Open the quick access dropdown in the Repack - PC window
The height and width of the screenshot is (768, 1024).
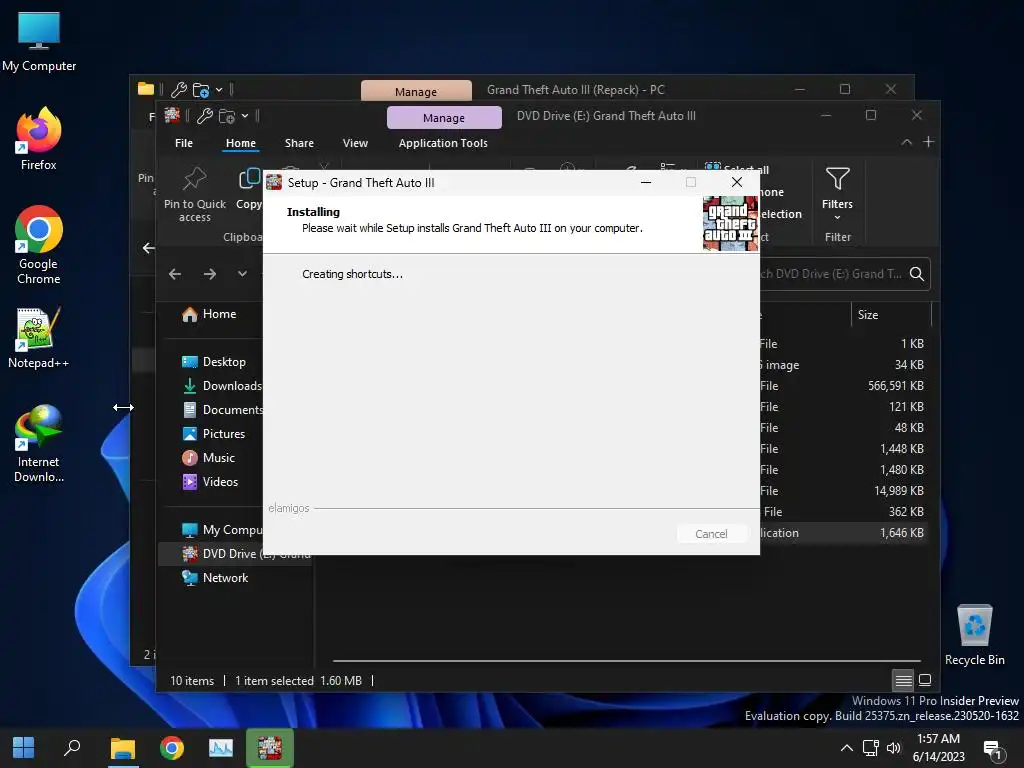click(x=219, y=89)
